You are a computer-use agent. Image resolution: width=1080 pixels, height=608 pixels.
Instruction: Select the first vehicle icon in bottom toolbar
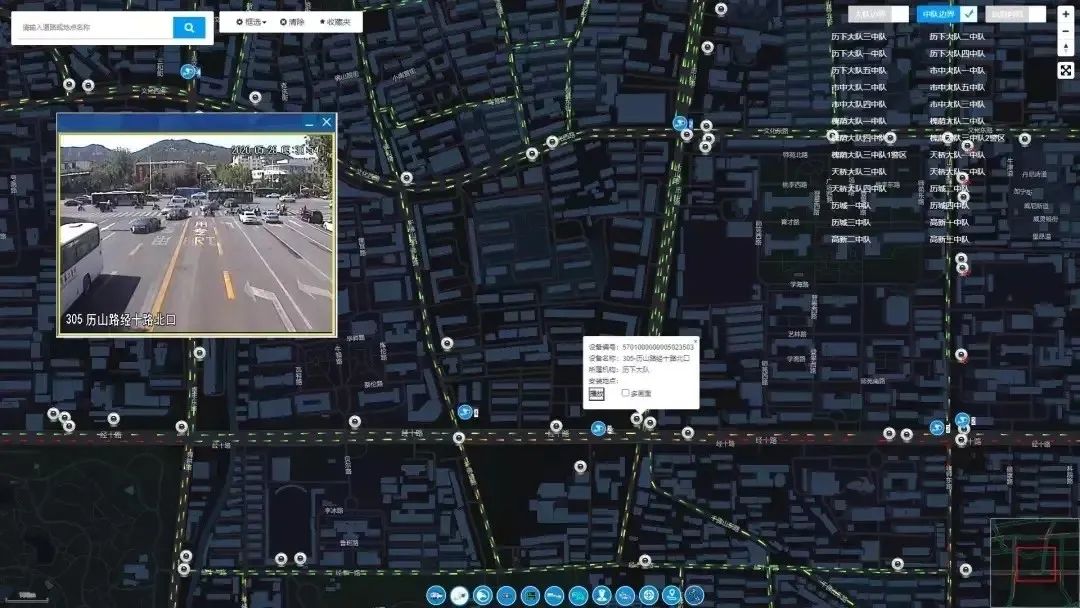click(436, 596)
